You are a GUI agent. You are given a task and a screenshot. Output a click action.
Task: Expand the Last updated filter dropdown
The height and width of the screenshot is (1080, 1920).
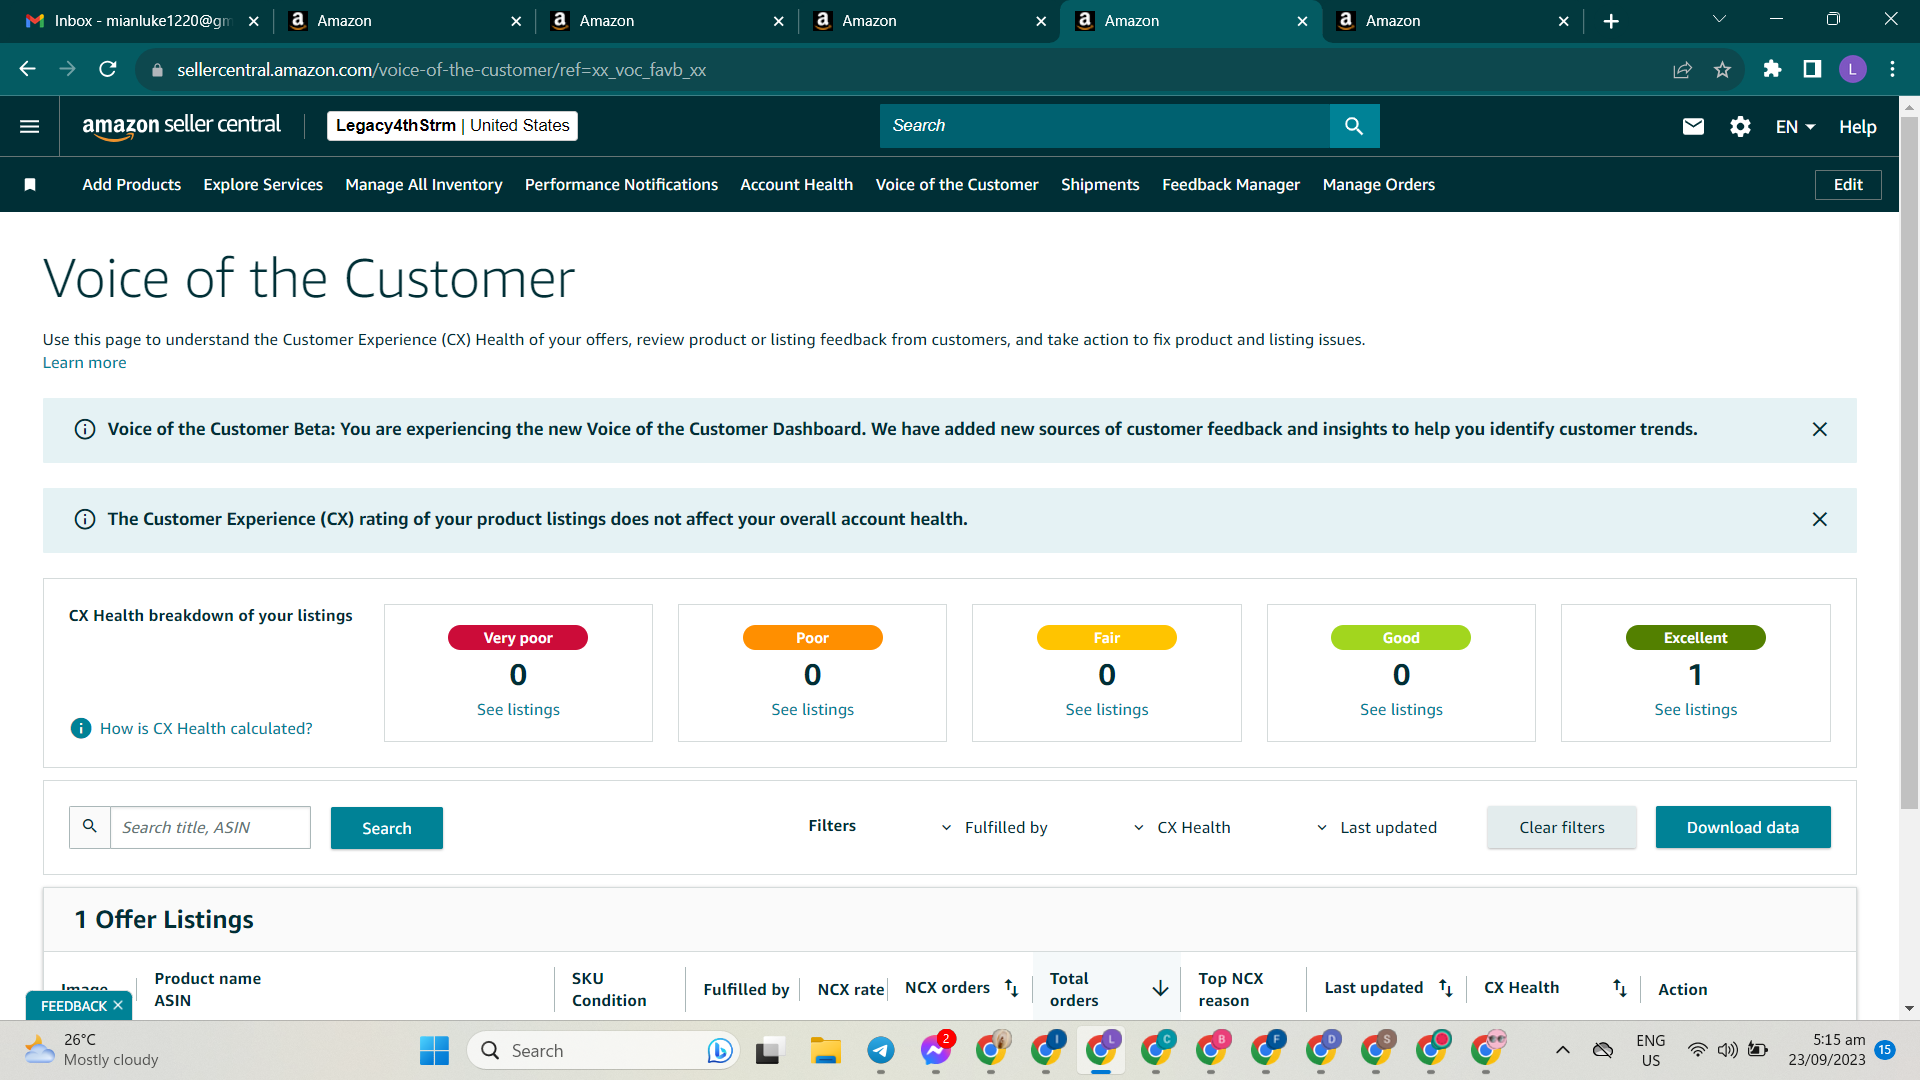click(1376, 827)
